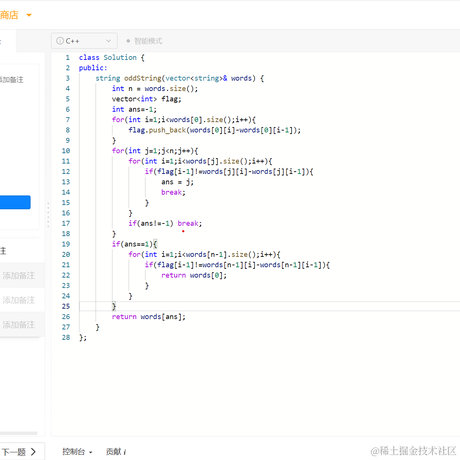The height and width of the screenshot is (460, 460).
Task: Click 'return words[0];' on line 22
Action: 194,275
